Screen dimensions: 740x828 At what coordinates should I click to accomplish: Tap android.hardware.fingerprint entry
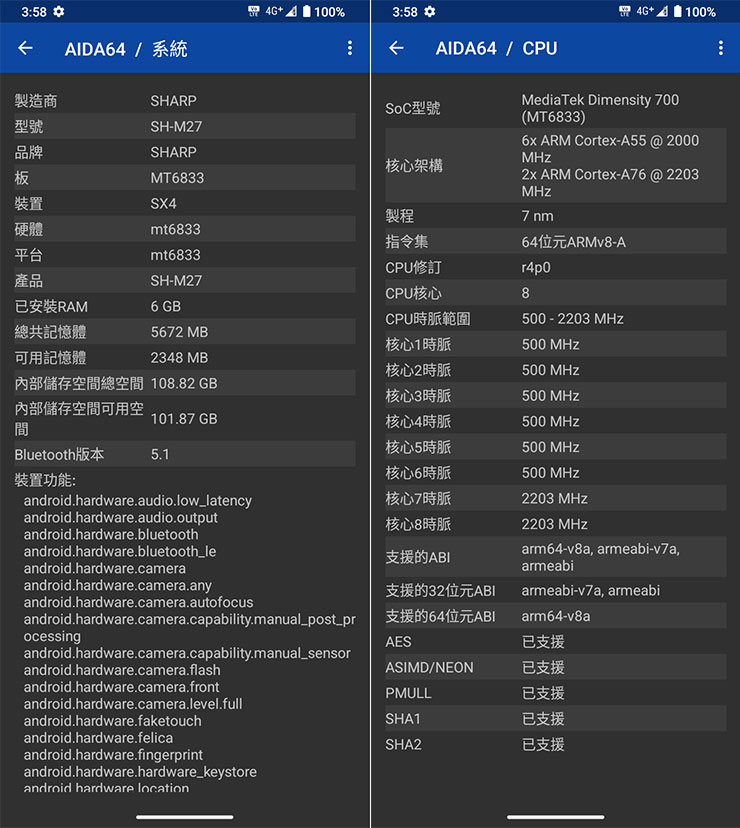coord(113,755)
